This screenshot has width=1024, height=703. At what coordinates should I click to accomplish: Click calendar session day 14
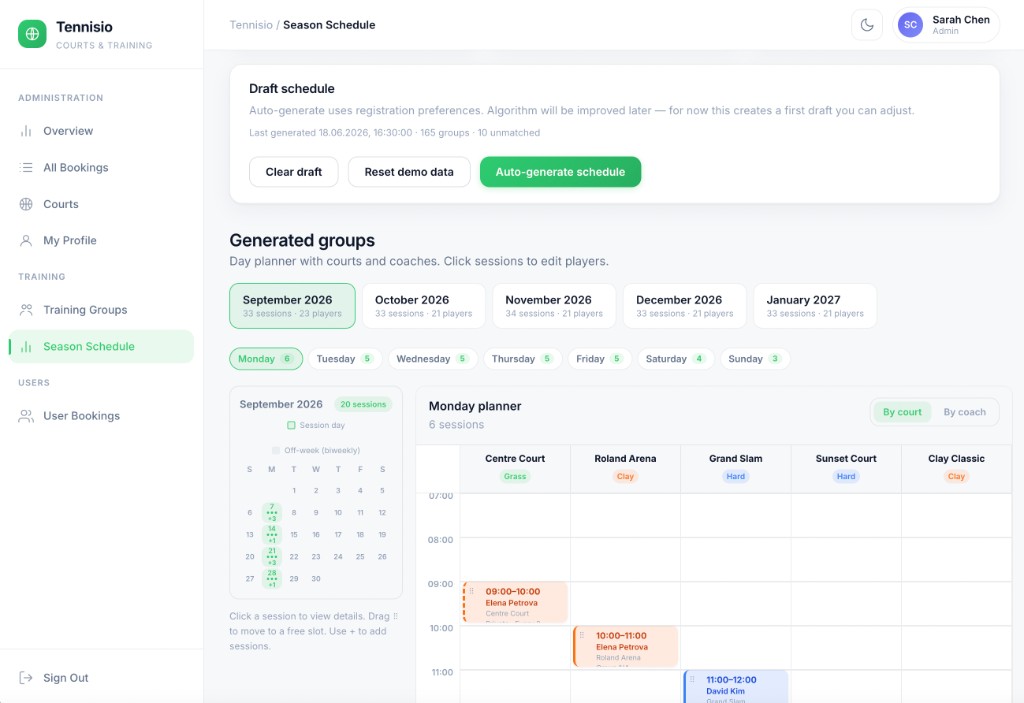point(272,534)
